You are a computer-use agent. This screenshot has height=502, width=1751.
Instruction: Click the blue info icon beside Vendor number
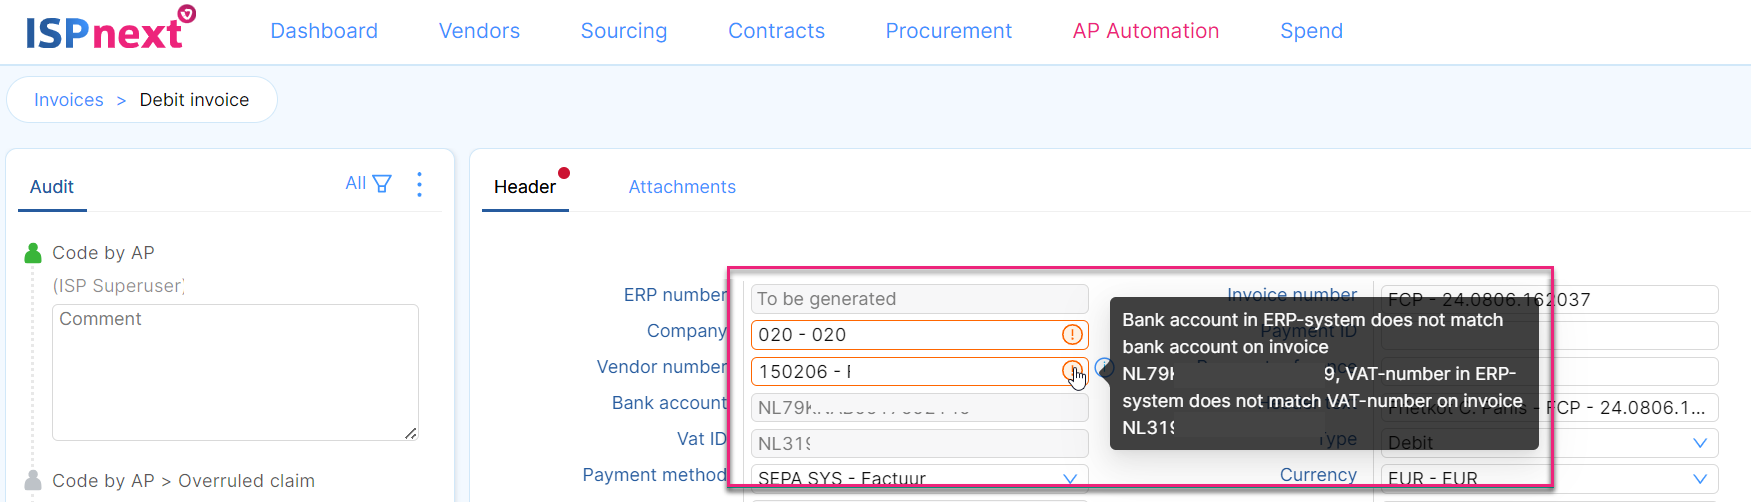(x=1103, y=368)
